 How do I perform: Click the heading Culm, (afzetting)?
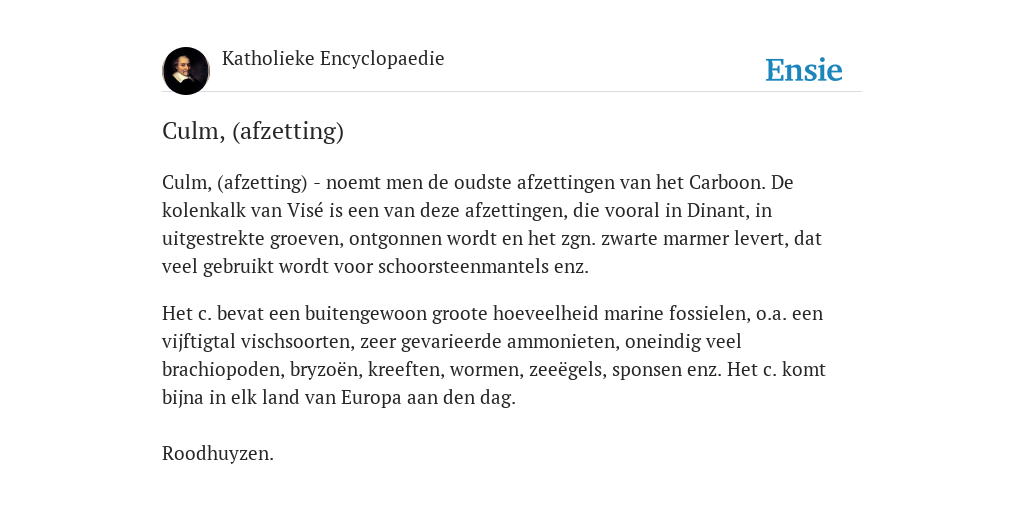coord(253,131)
